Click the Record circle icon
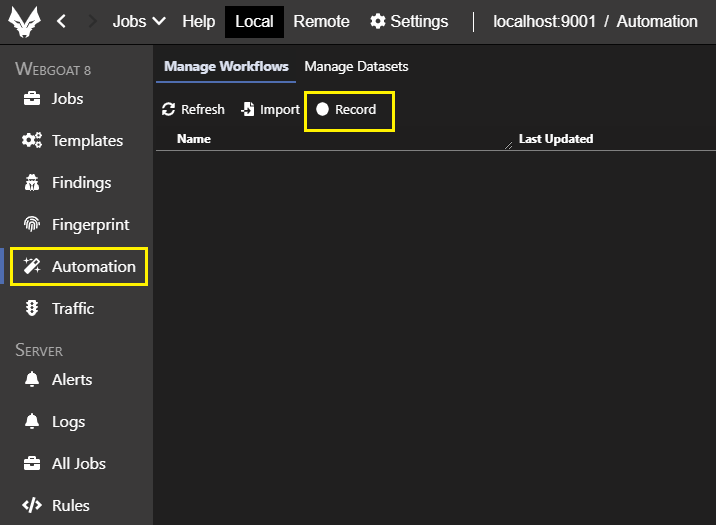The width and height of the screenshot is (716, 525). tap(322, 109)
